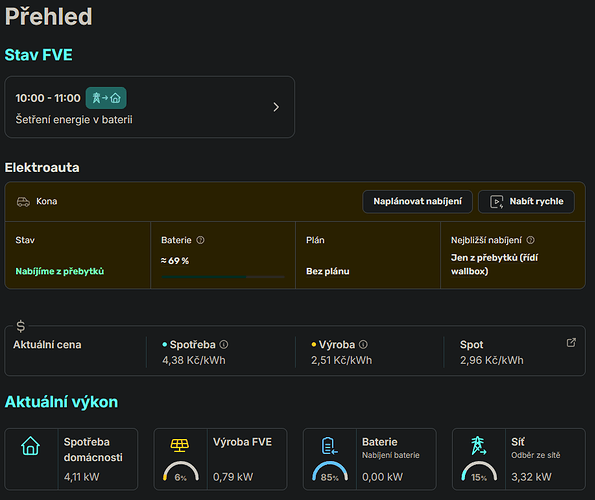The width and height of the screenshot is (595, 500).
Task: Click the solar panel icon for Výroba FVE
Action: (x=179, y=445)
